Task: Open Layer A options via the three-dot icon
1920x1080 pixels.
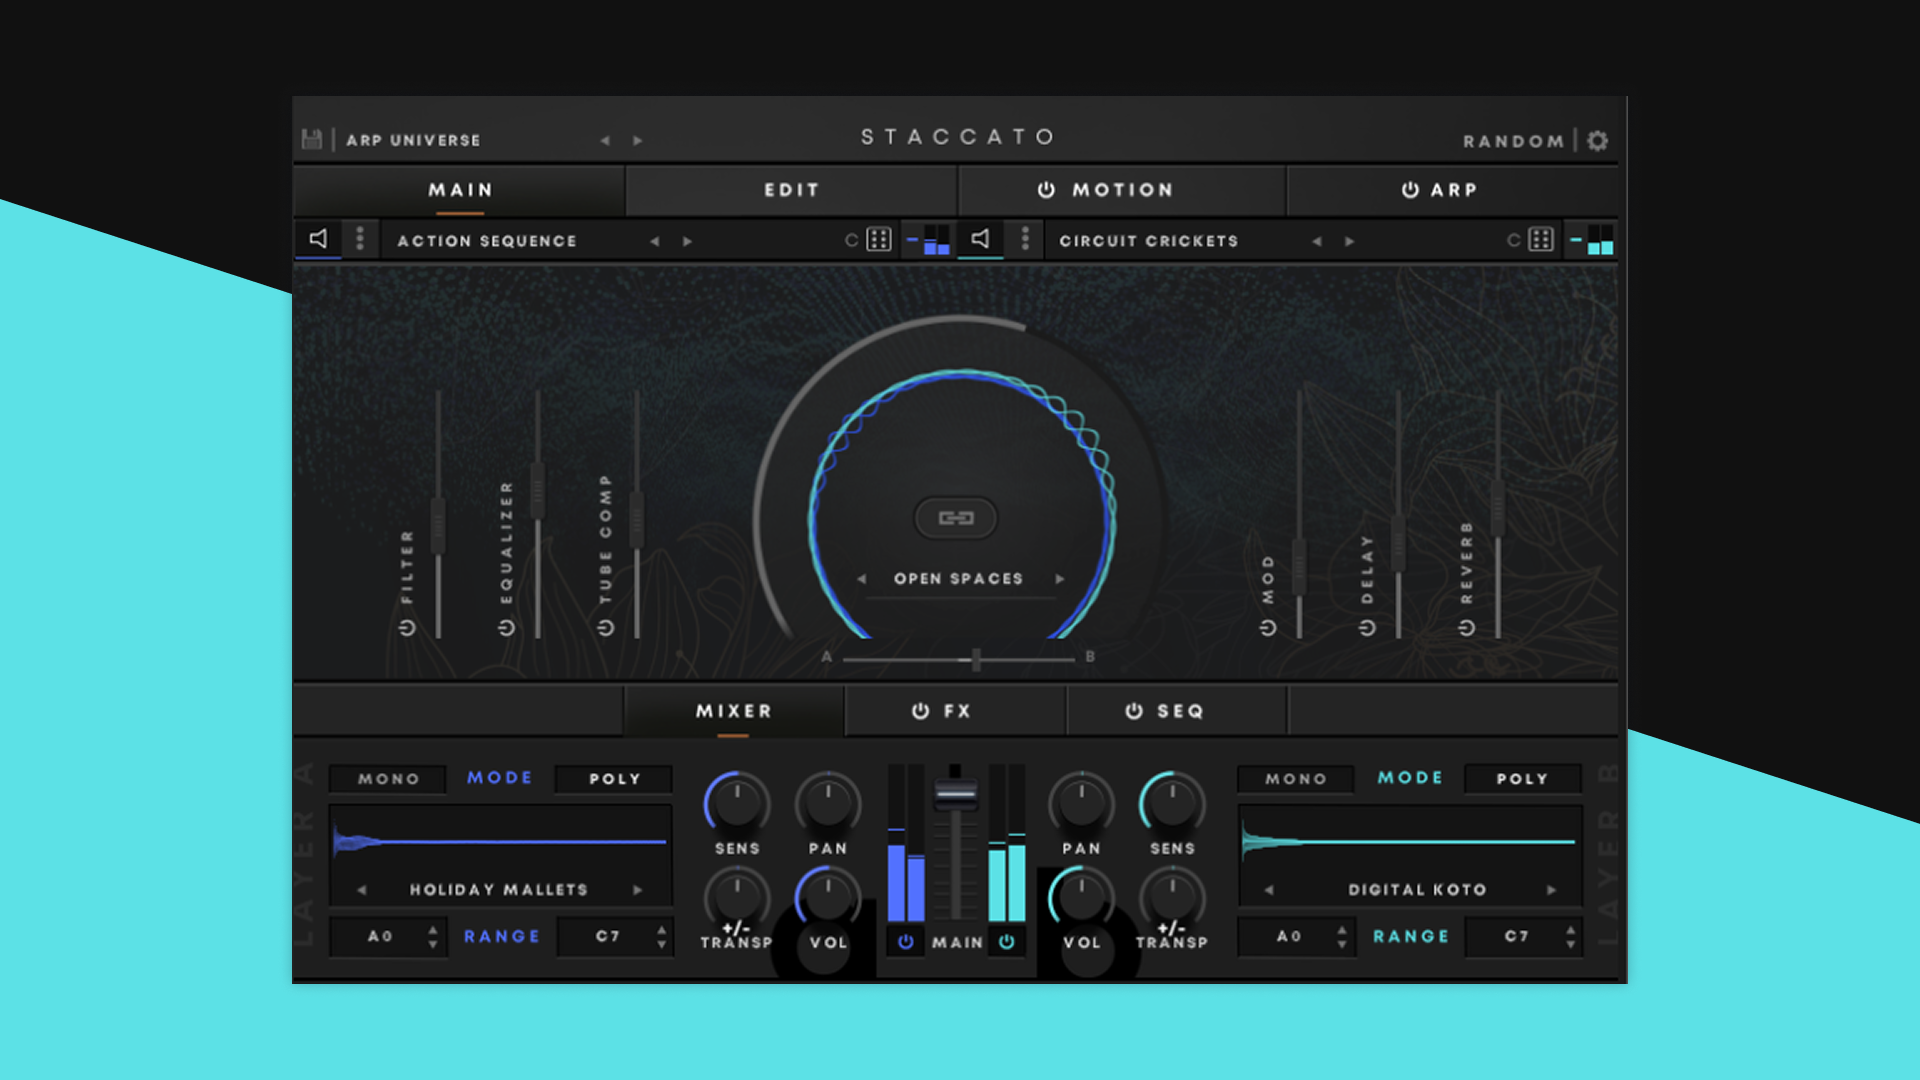Action: tap(360, 239)
